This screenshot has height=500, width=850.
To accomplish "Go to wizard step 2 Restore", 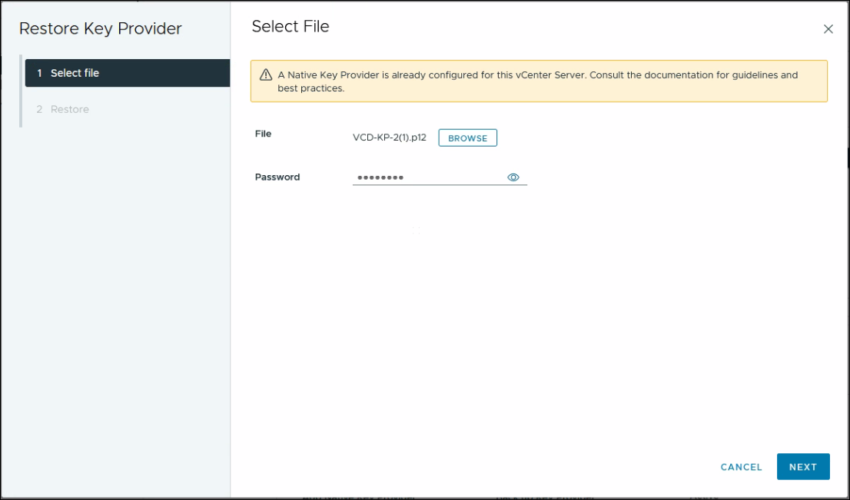I will [69, 109].
